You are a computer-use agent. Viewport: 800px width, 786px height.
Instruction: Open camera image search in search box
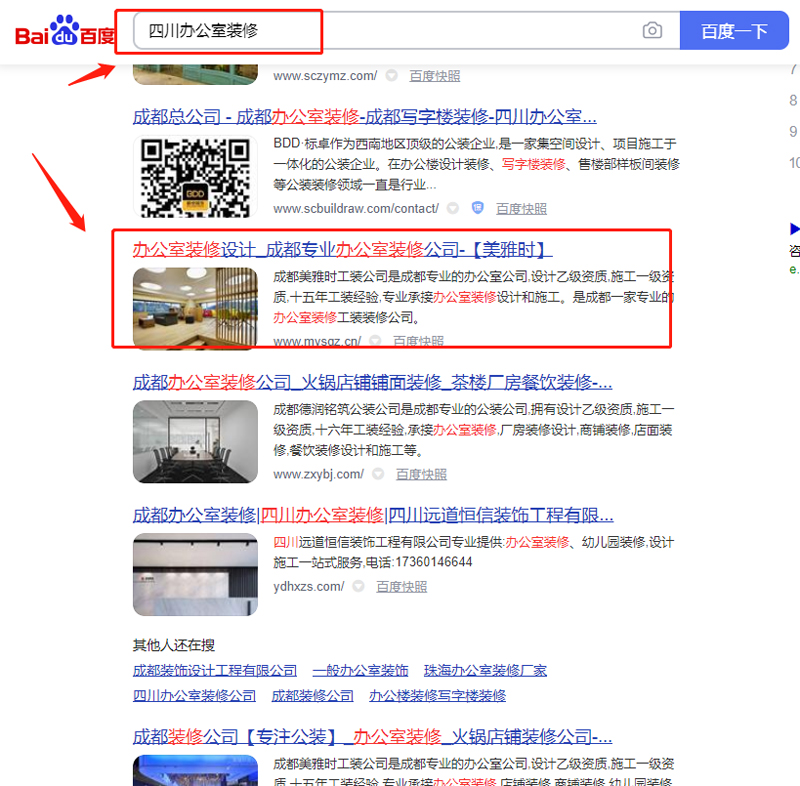tap(652, 31)
